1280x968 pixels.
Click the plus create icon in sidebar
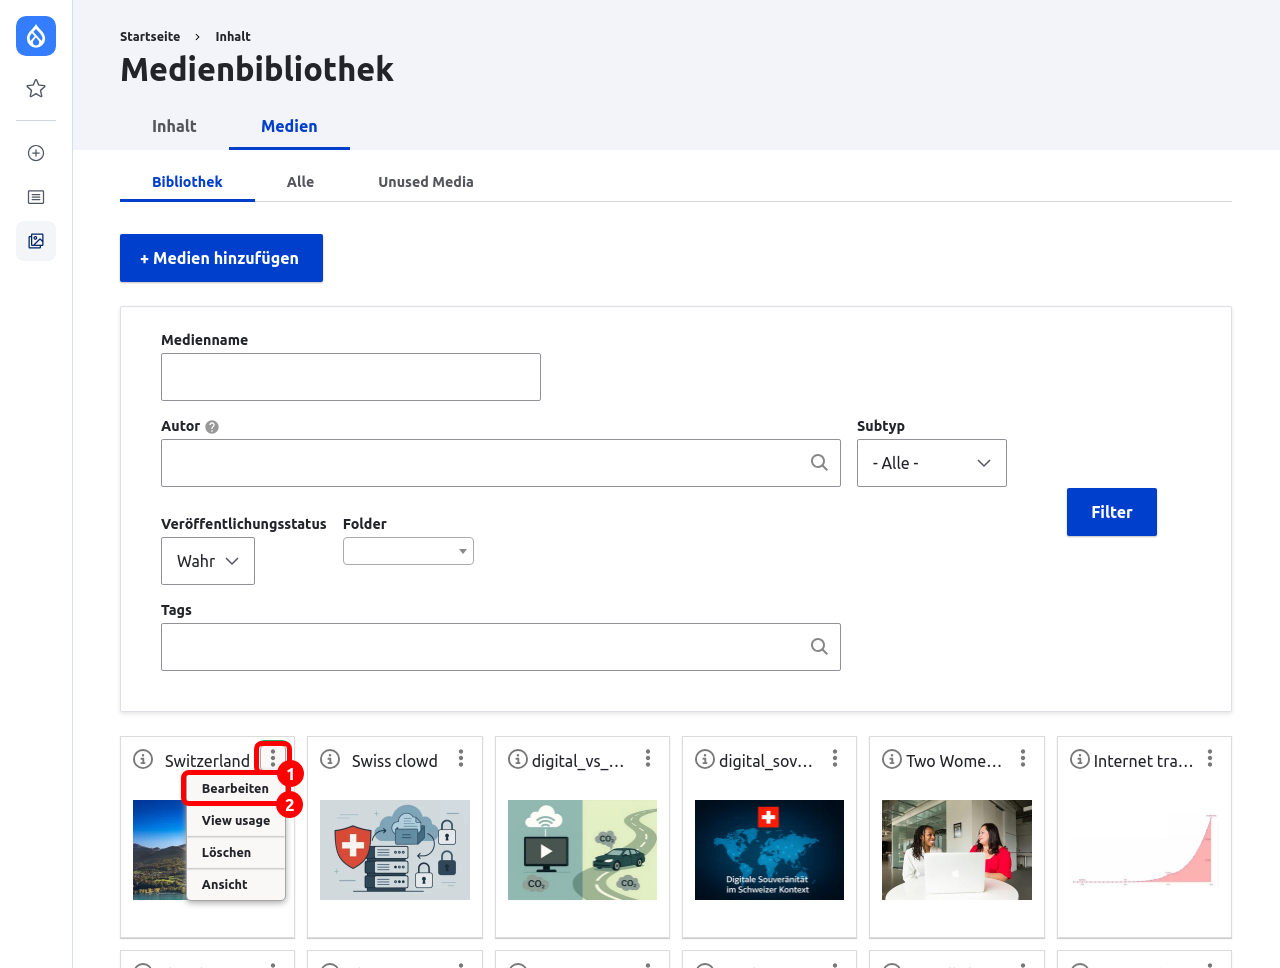[x=36, y=153]
